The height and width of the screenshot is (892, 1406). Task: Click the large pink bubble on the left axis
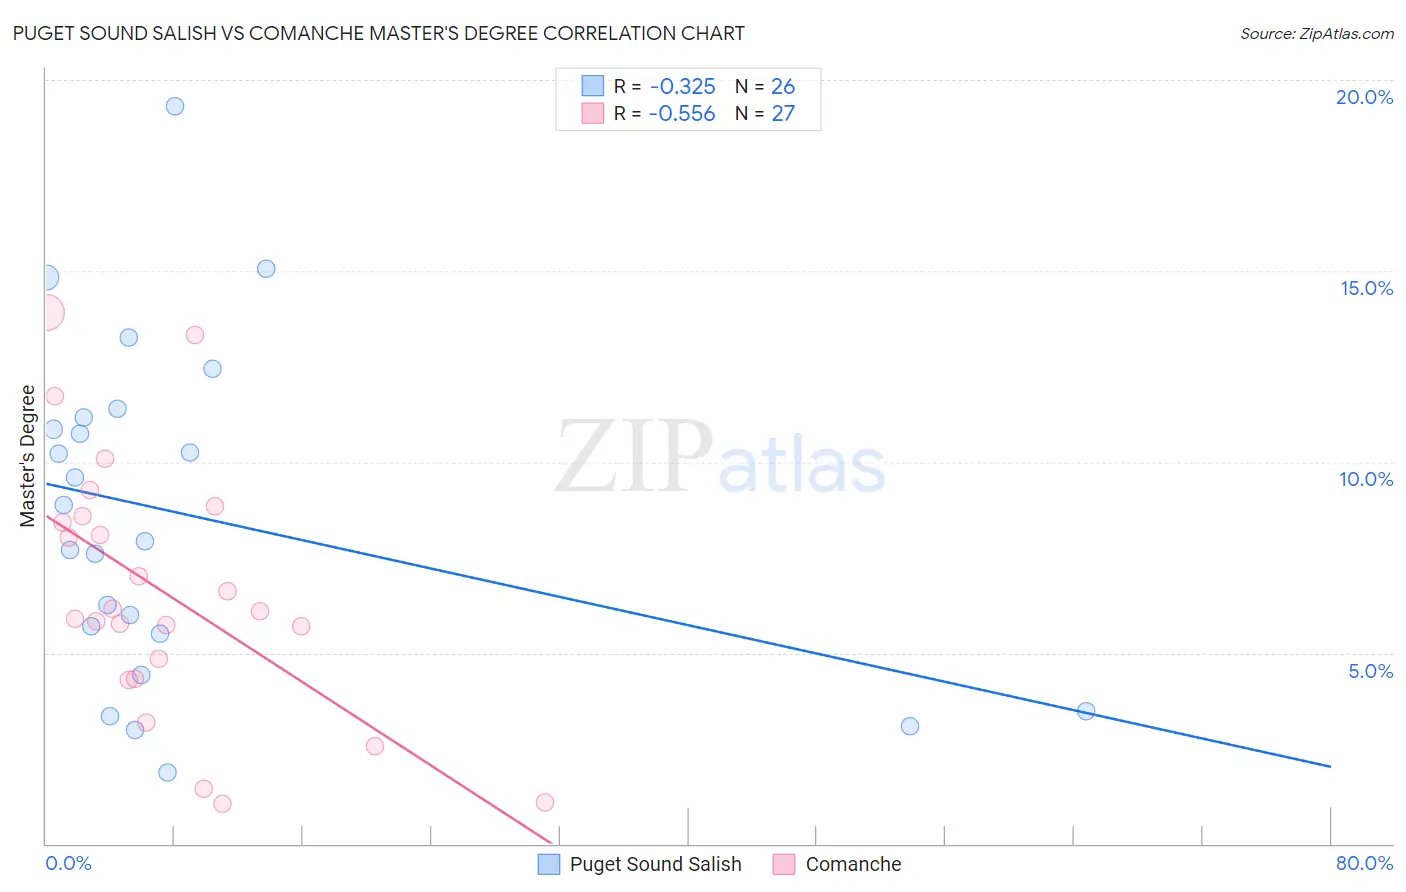(46, 313)
